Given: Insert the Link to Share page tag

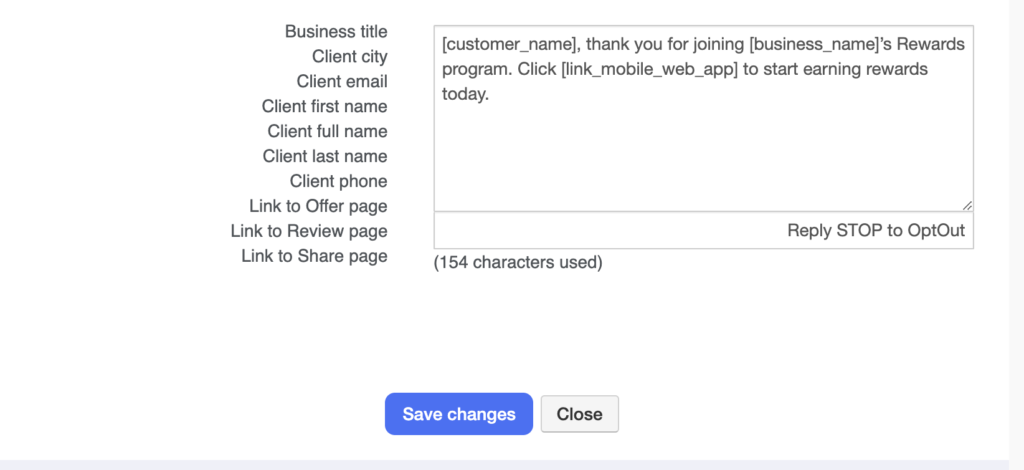Looking at the screenshot, I should [314, 257].
